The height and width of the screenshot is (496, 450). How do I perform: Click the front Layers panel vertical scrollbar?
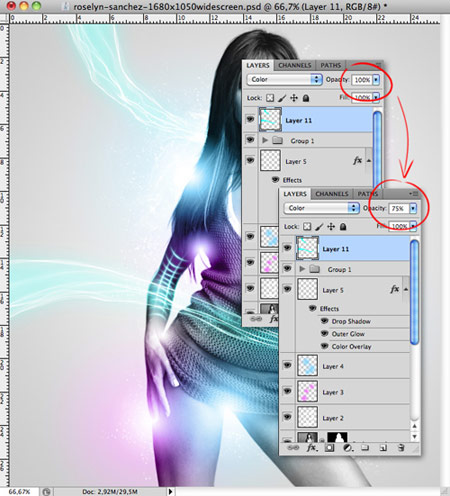point(414,292)
